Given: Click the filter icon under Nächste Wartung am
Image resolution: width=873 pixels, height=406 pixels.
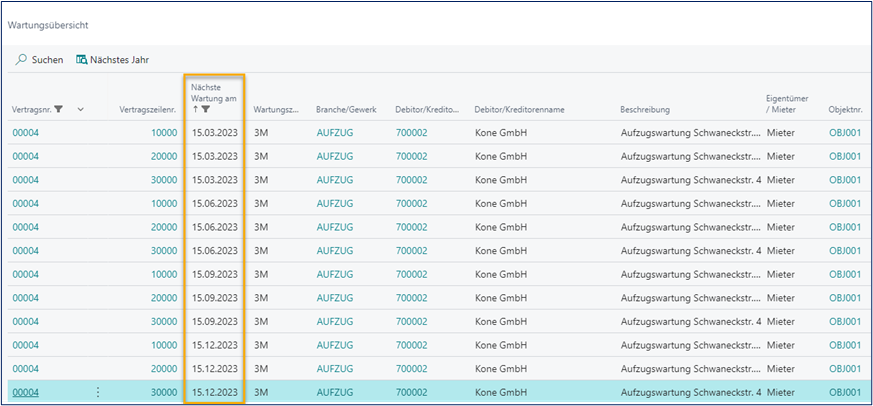Looking at the screenshot, I should tap(205, 110).
